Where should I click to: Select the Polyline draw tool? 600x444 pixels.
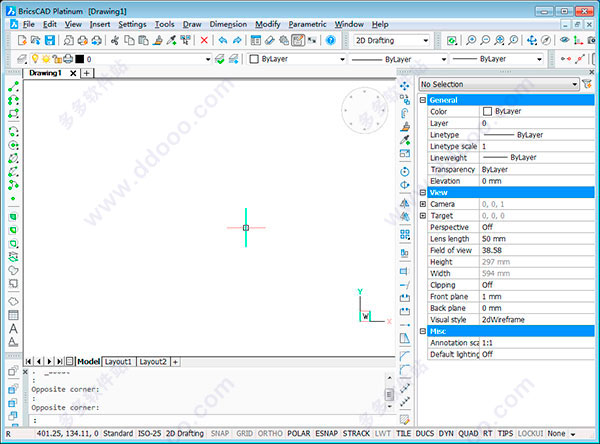(x=13, y=100)
